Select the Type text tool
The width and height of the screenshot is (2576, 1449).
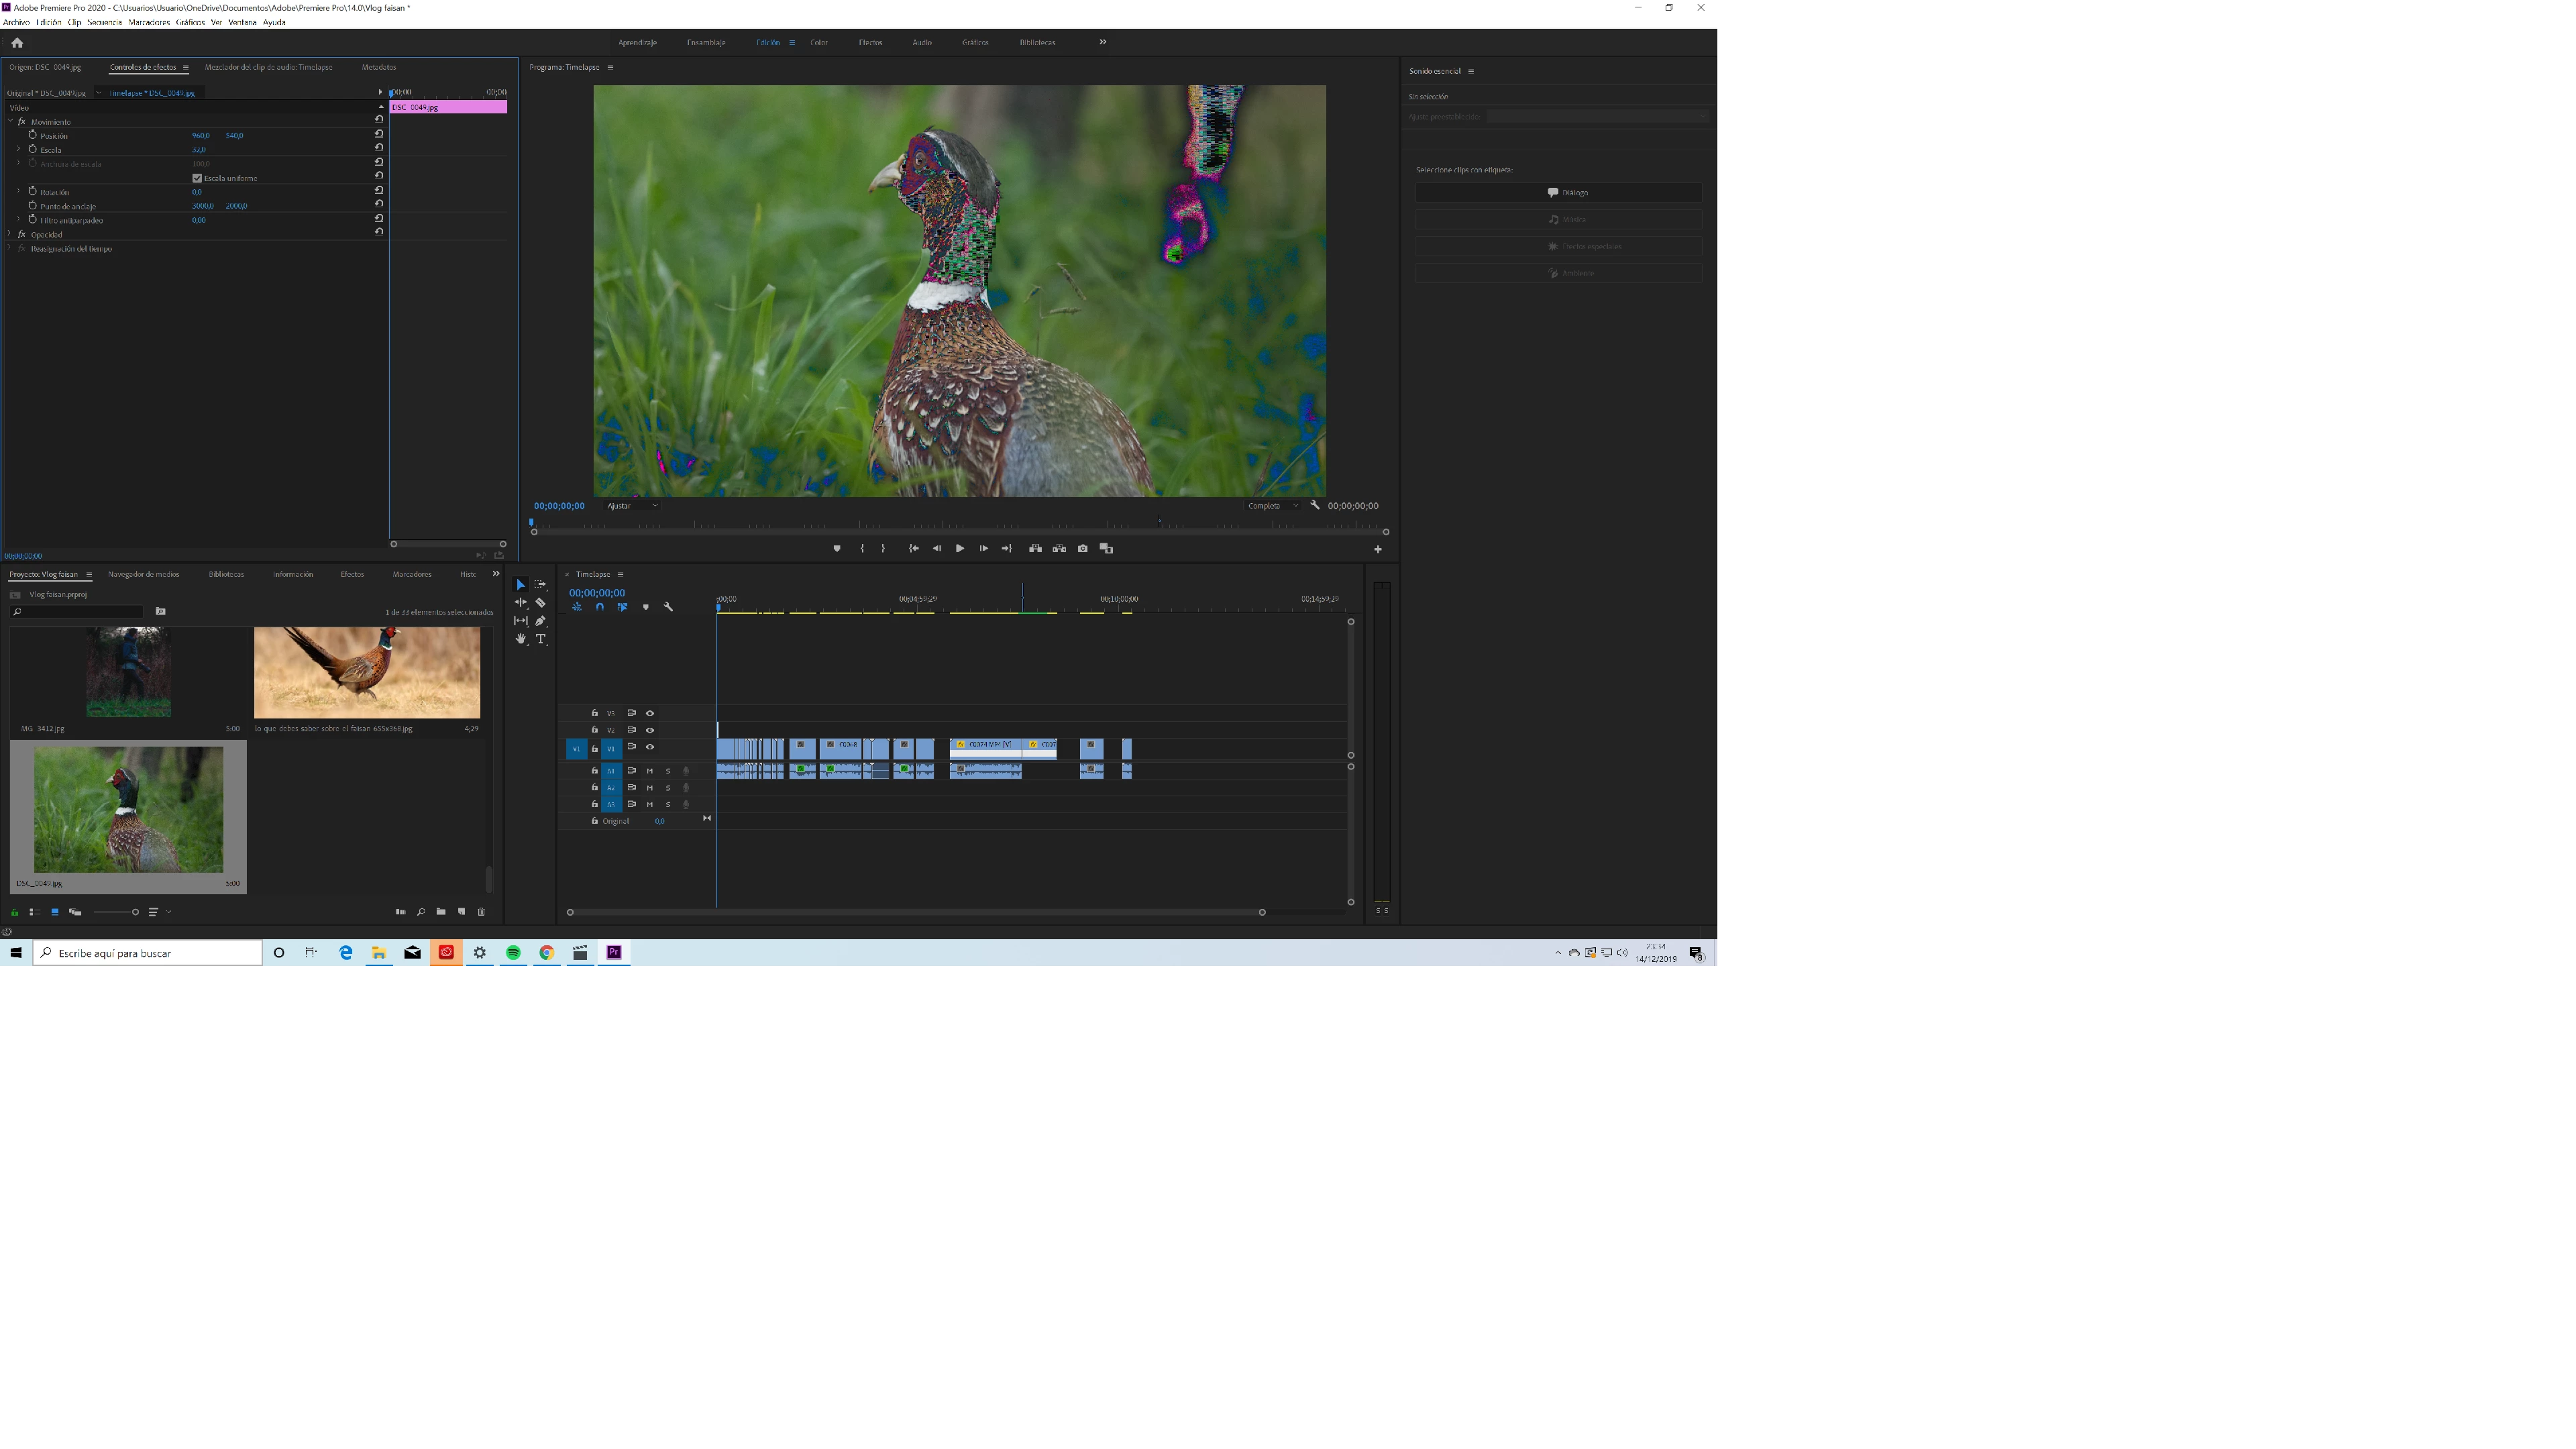pyautogui.click(x=541, y=639)
